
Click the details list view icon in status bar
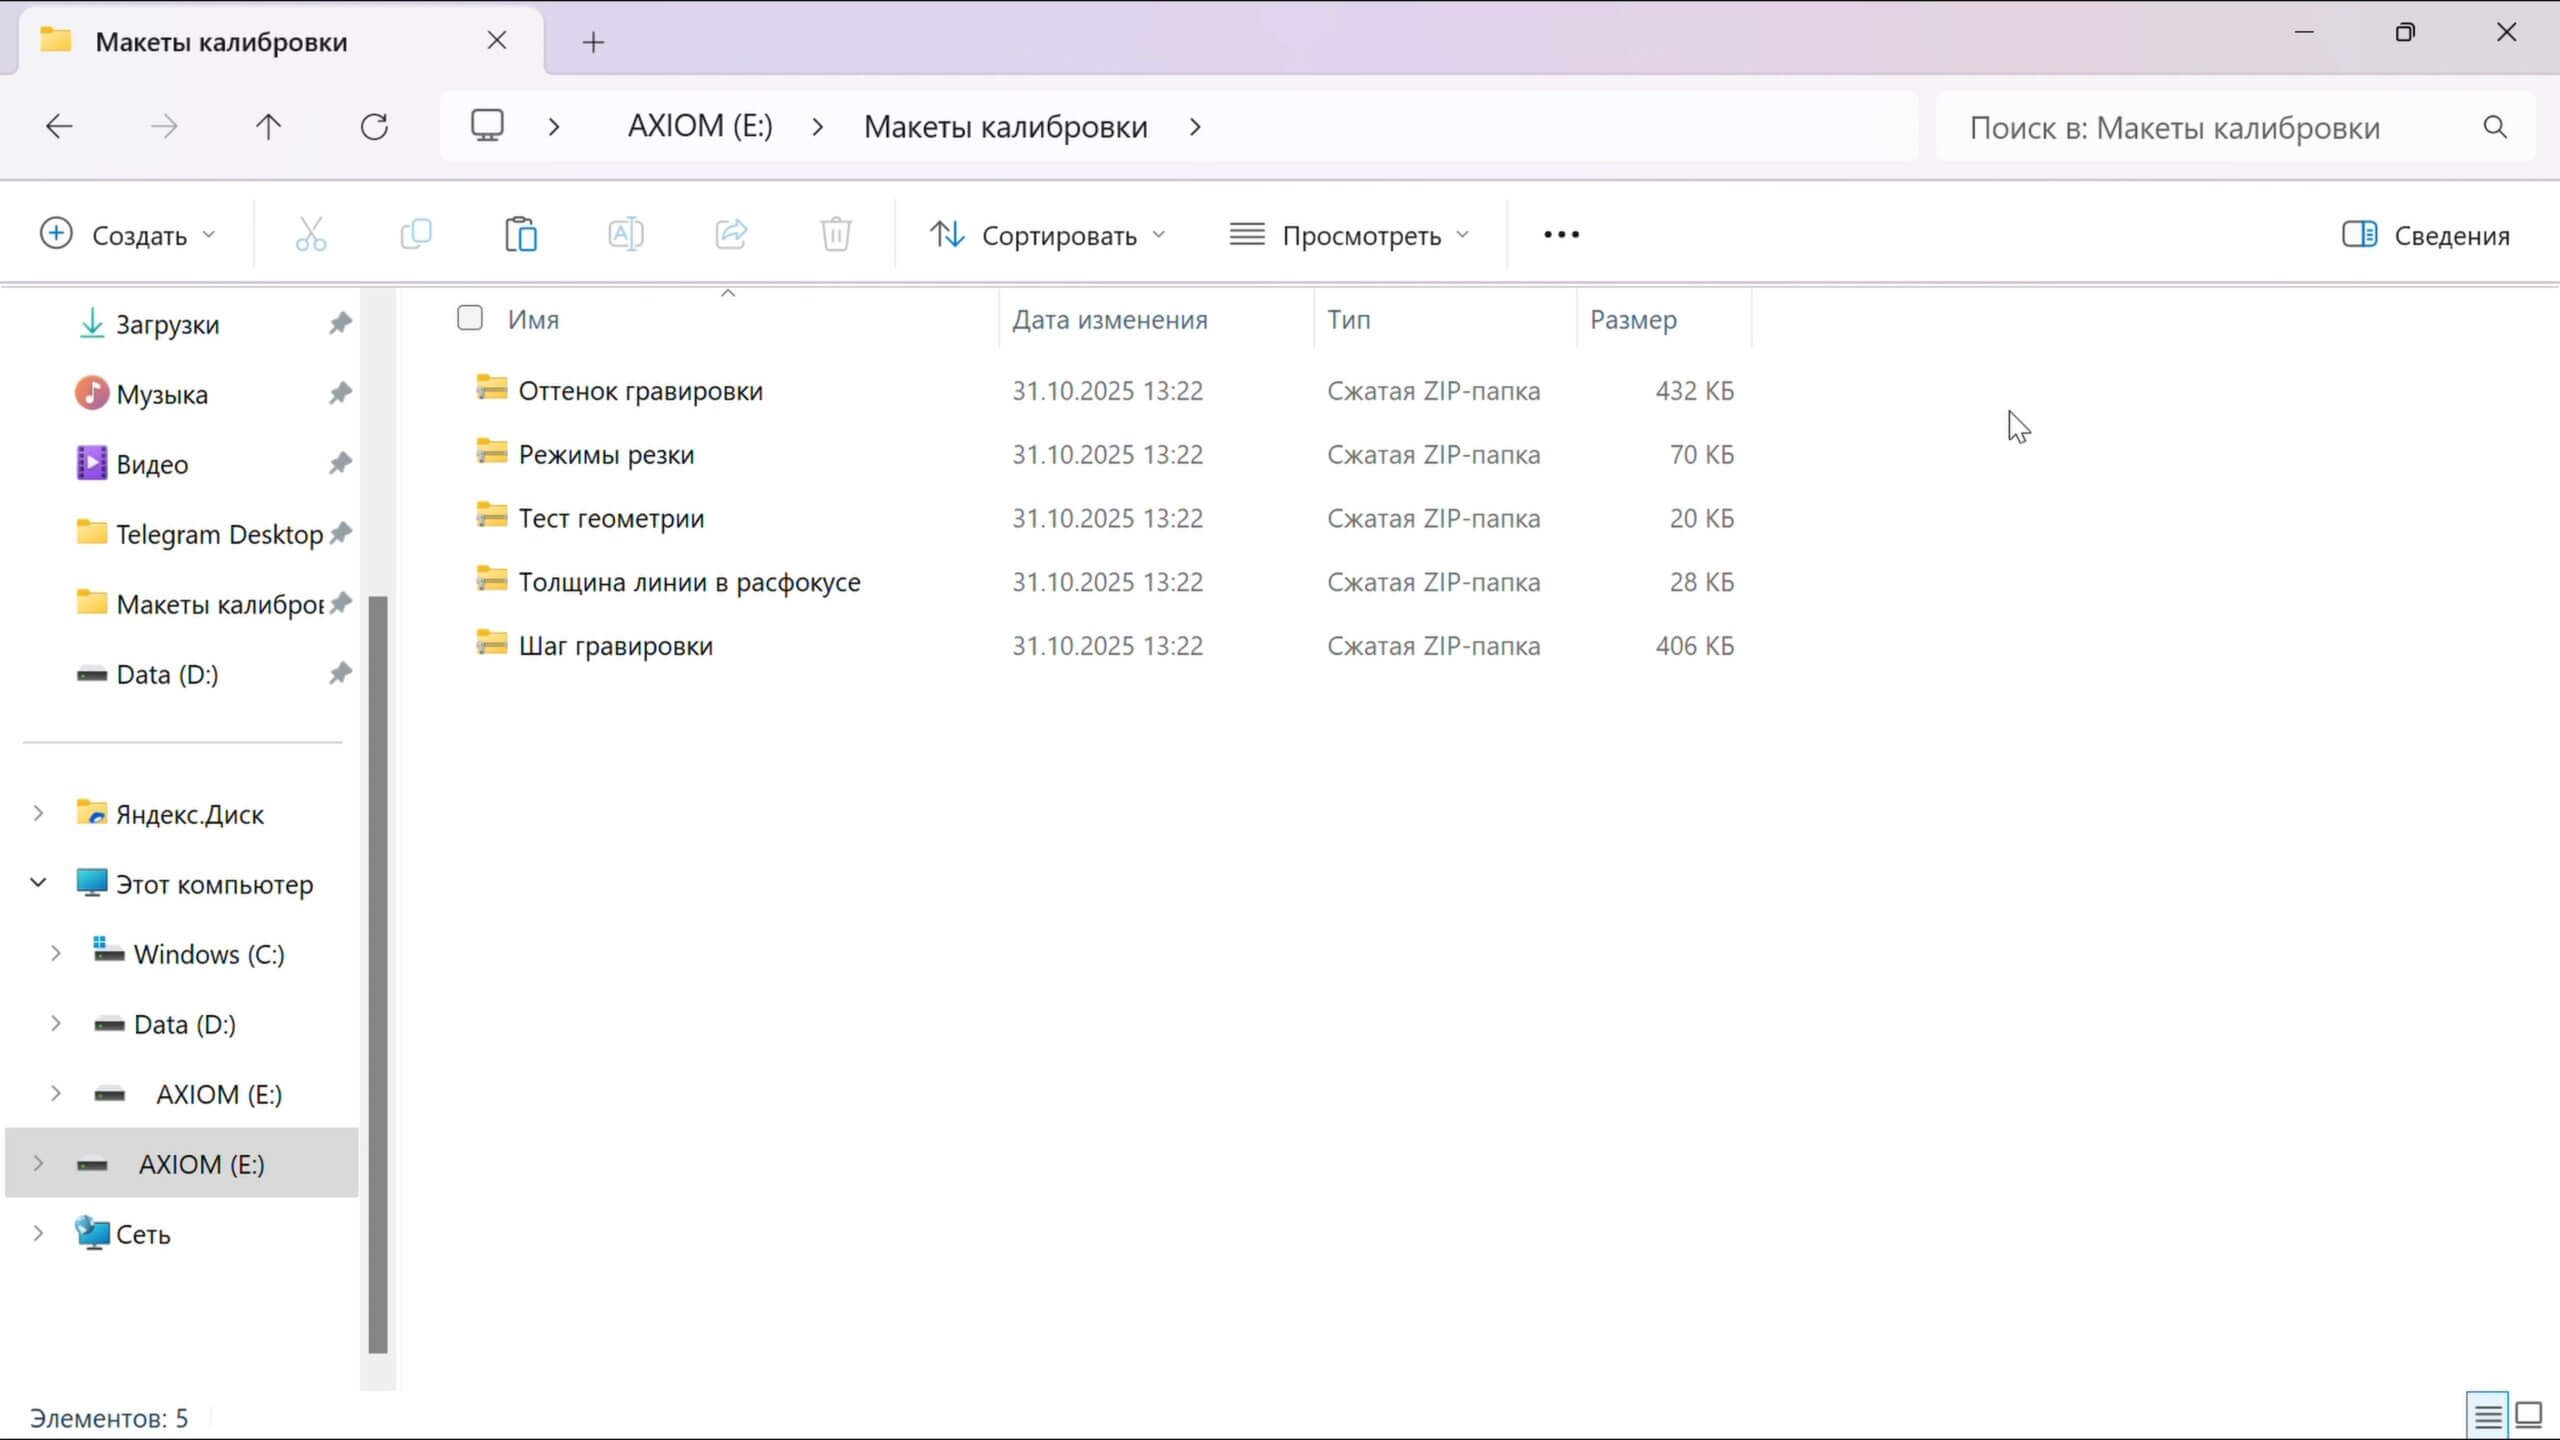[2488, 1415]
